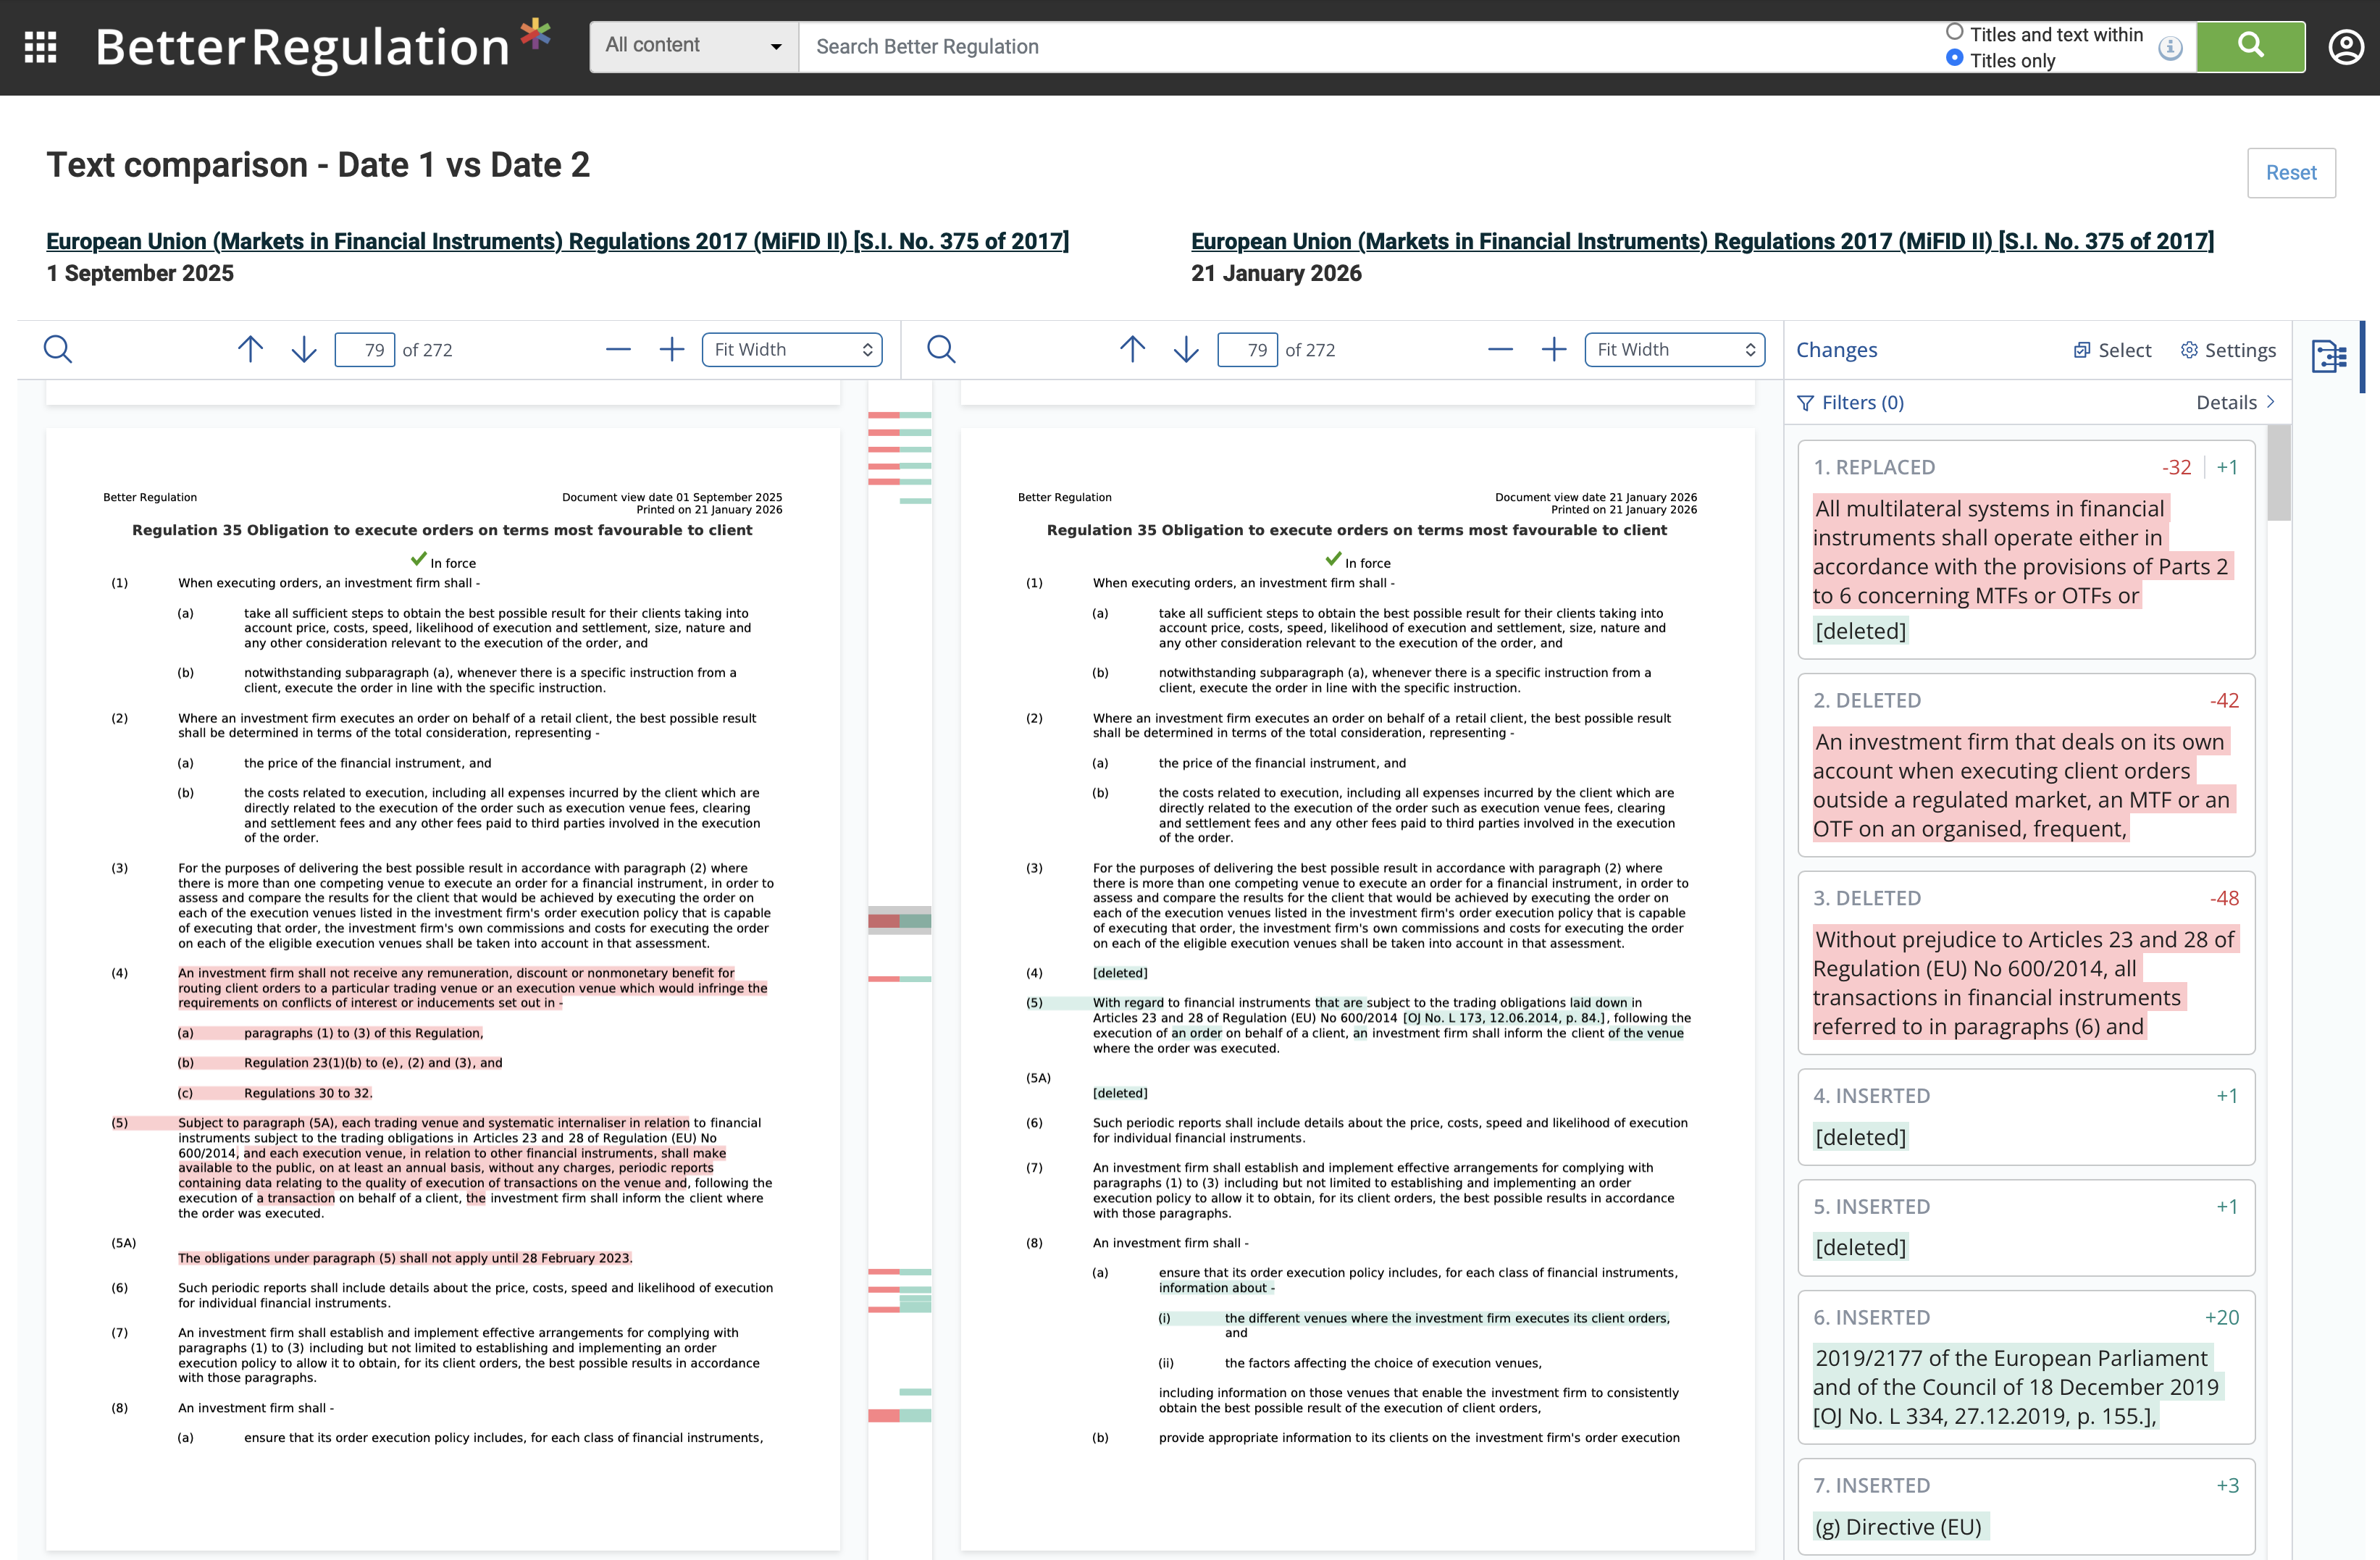Click the Changes panel scrollbar thumb
The height and width of the screenshot is (1560, 2380).
coord(2278,472)
